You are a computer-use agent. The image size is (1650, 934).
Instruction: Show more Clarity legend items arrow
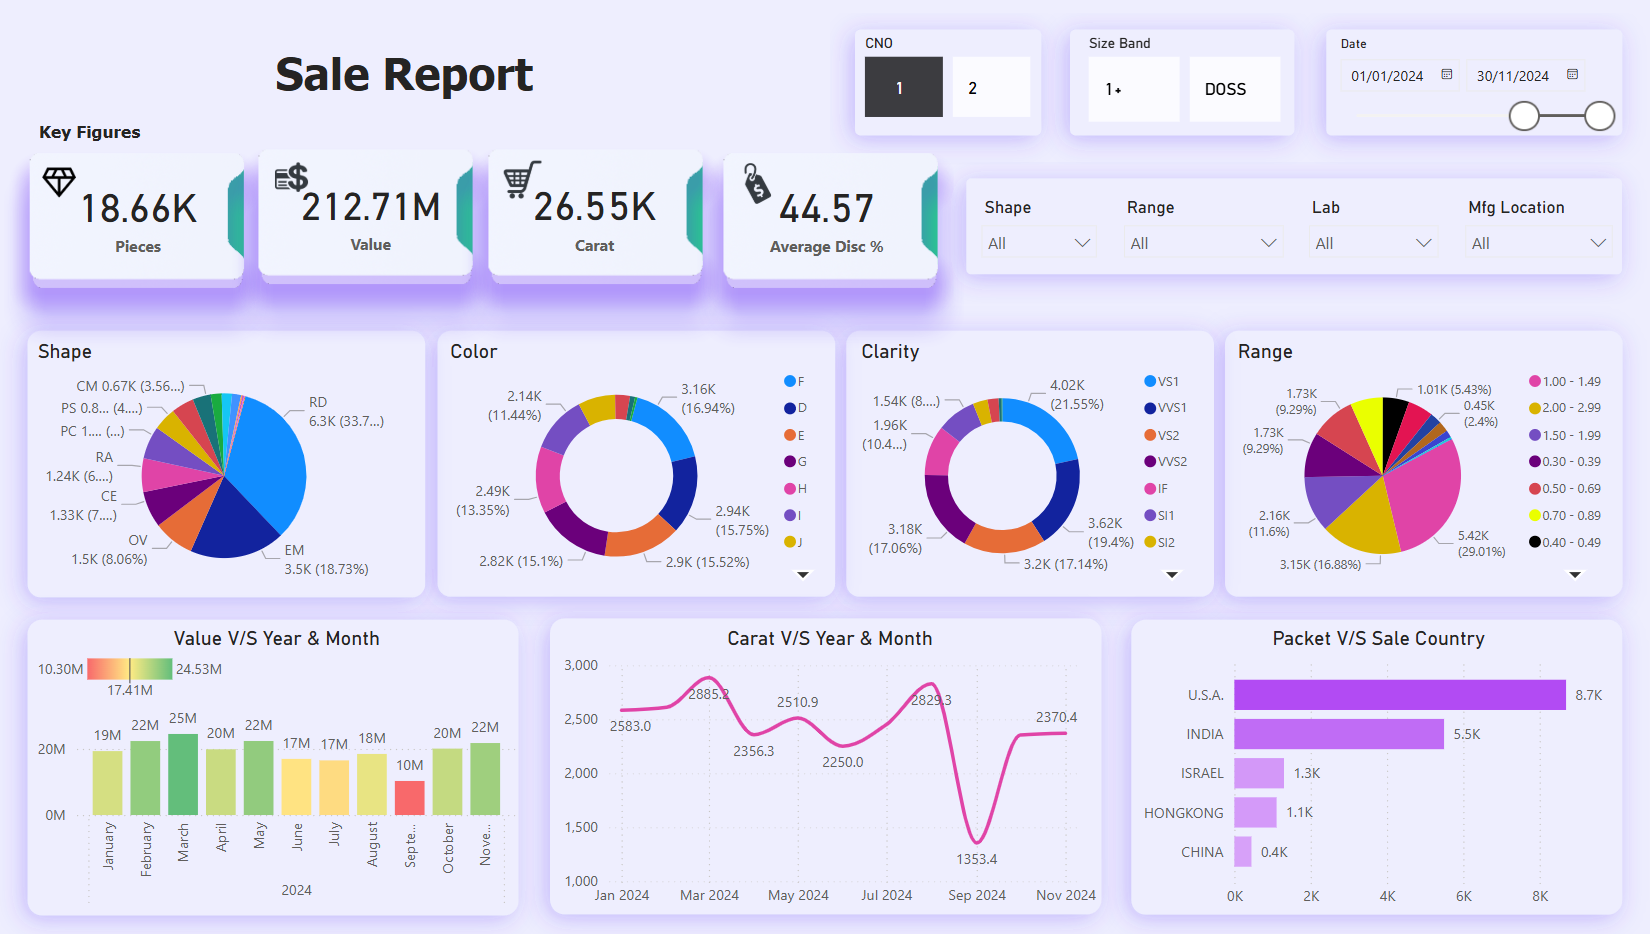(x=1172, y=575)
